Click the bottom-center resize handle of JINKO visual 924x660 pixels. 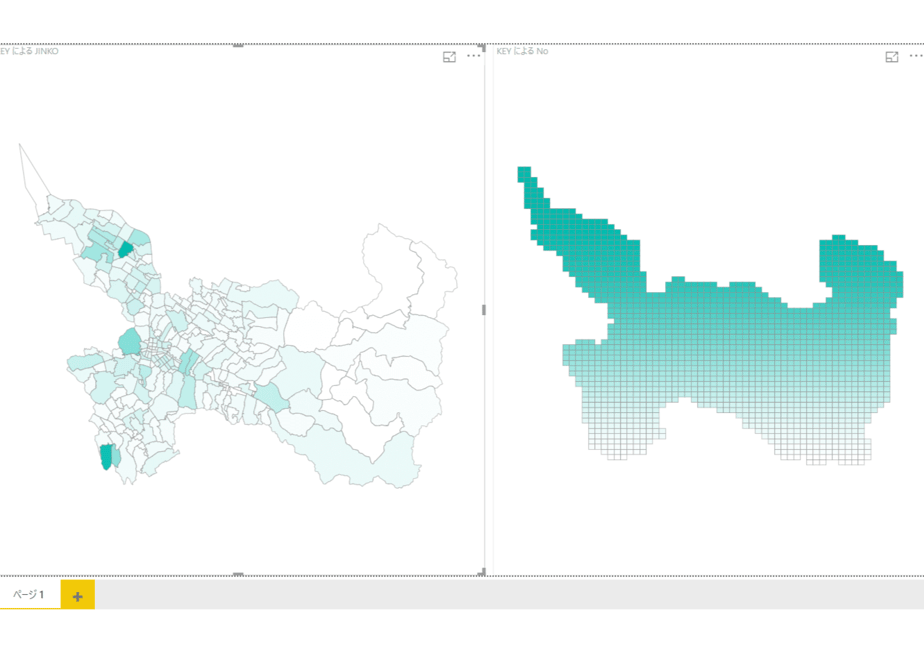(x=238, y=574)
